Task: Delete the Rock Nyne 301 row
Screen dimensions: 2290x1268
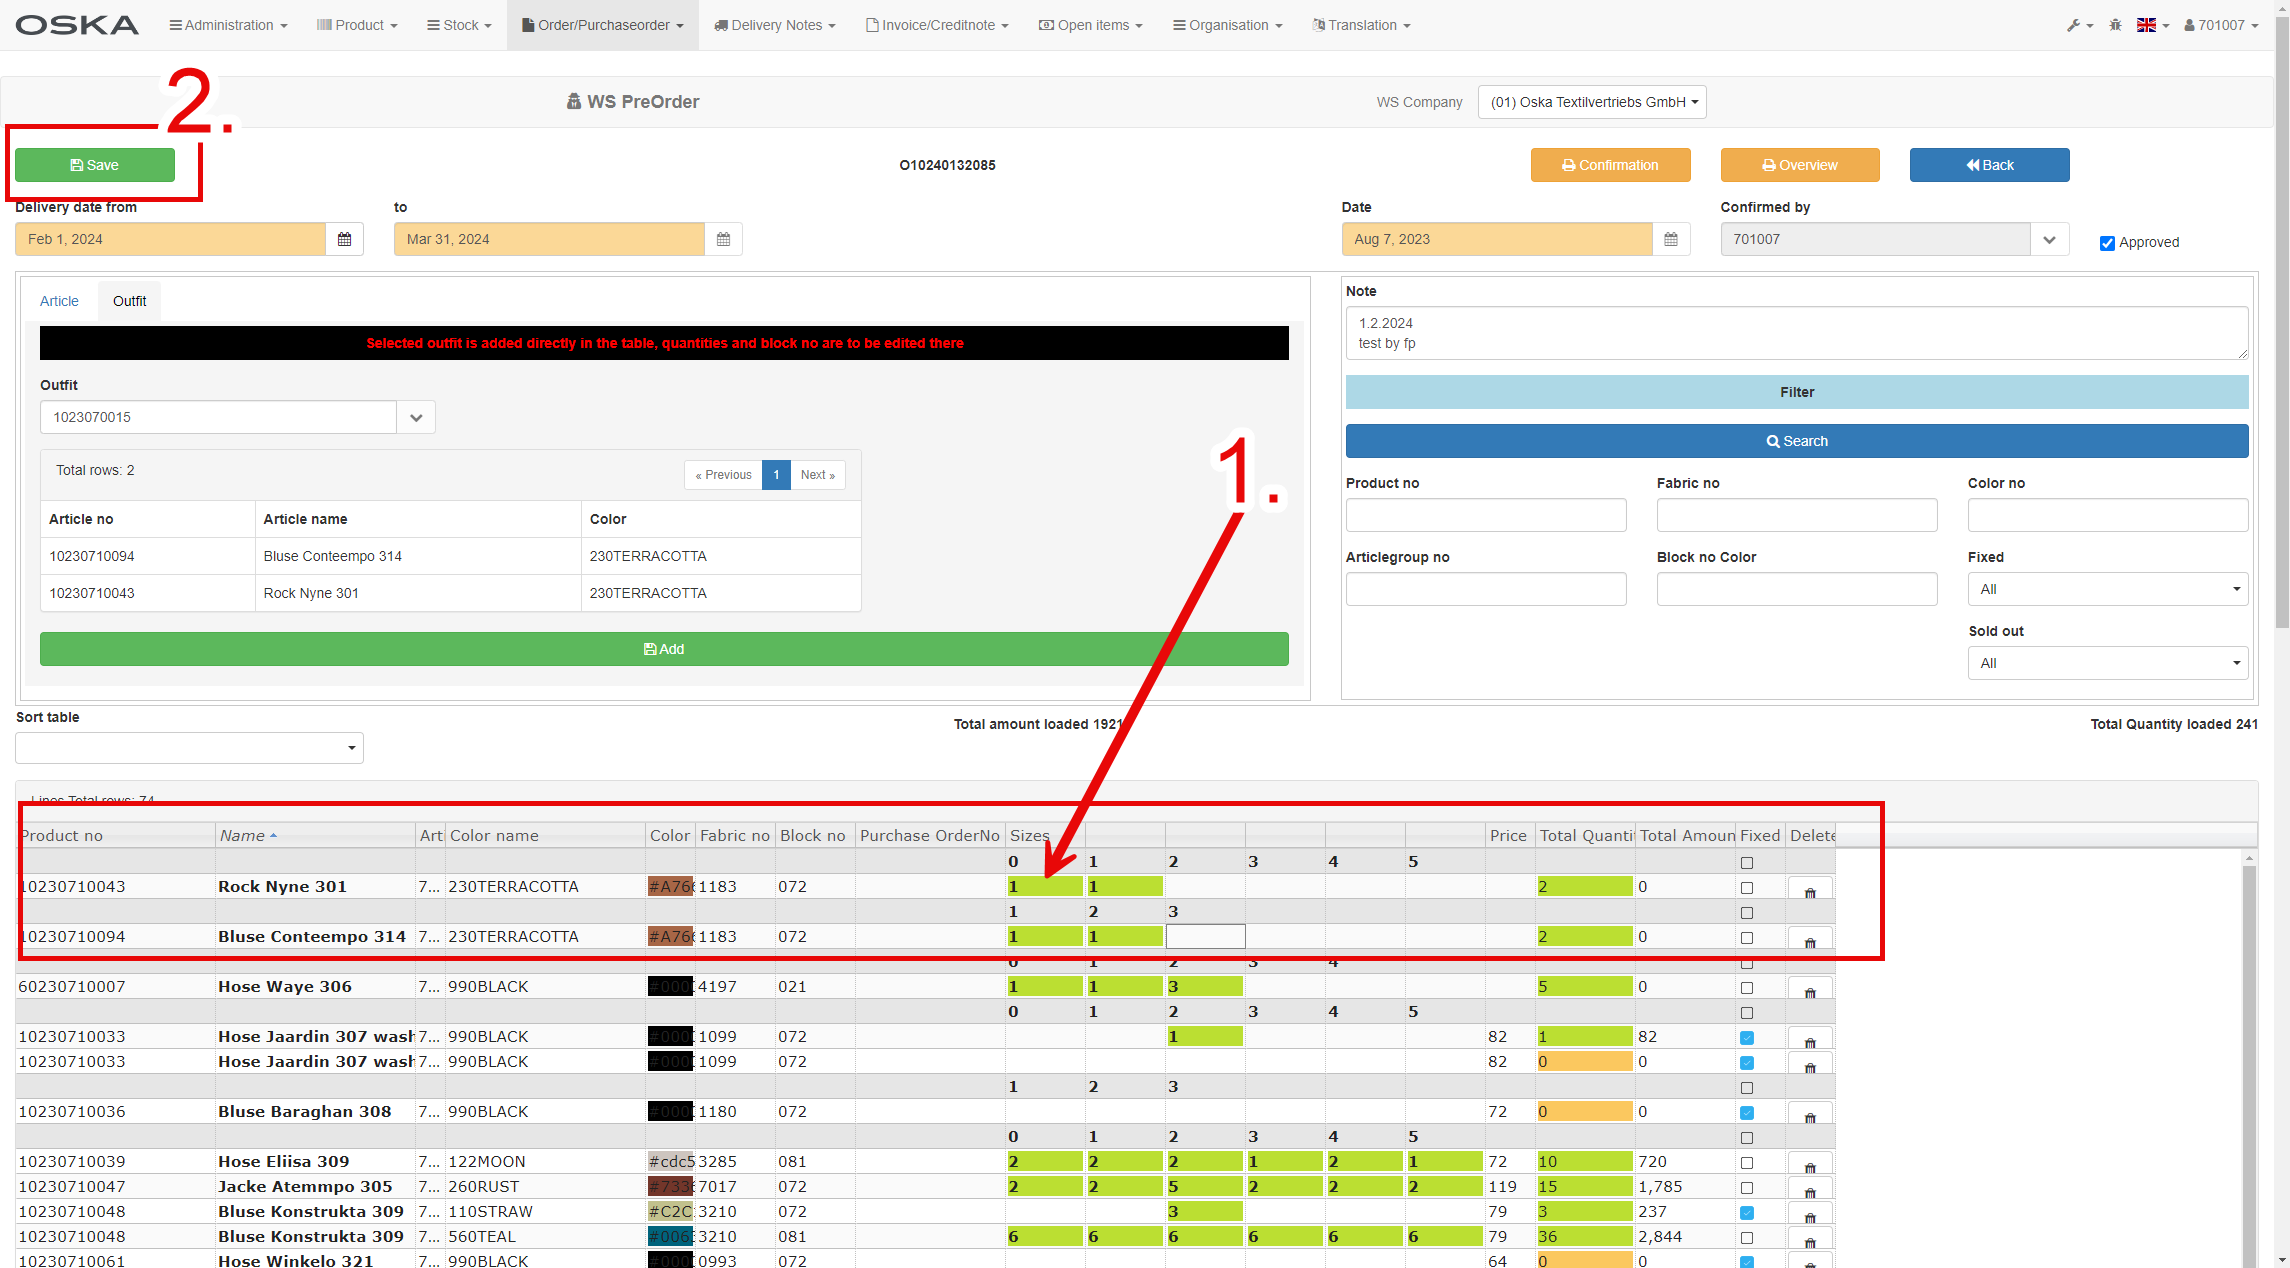Action: pyautogui.click(x=1809, y=890)
